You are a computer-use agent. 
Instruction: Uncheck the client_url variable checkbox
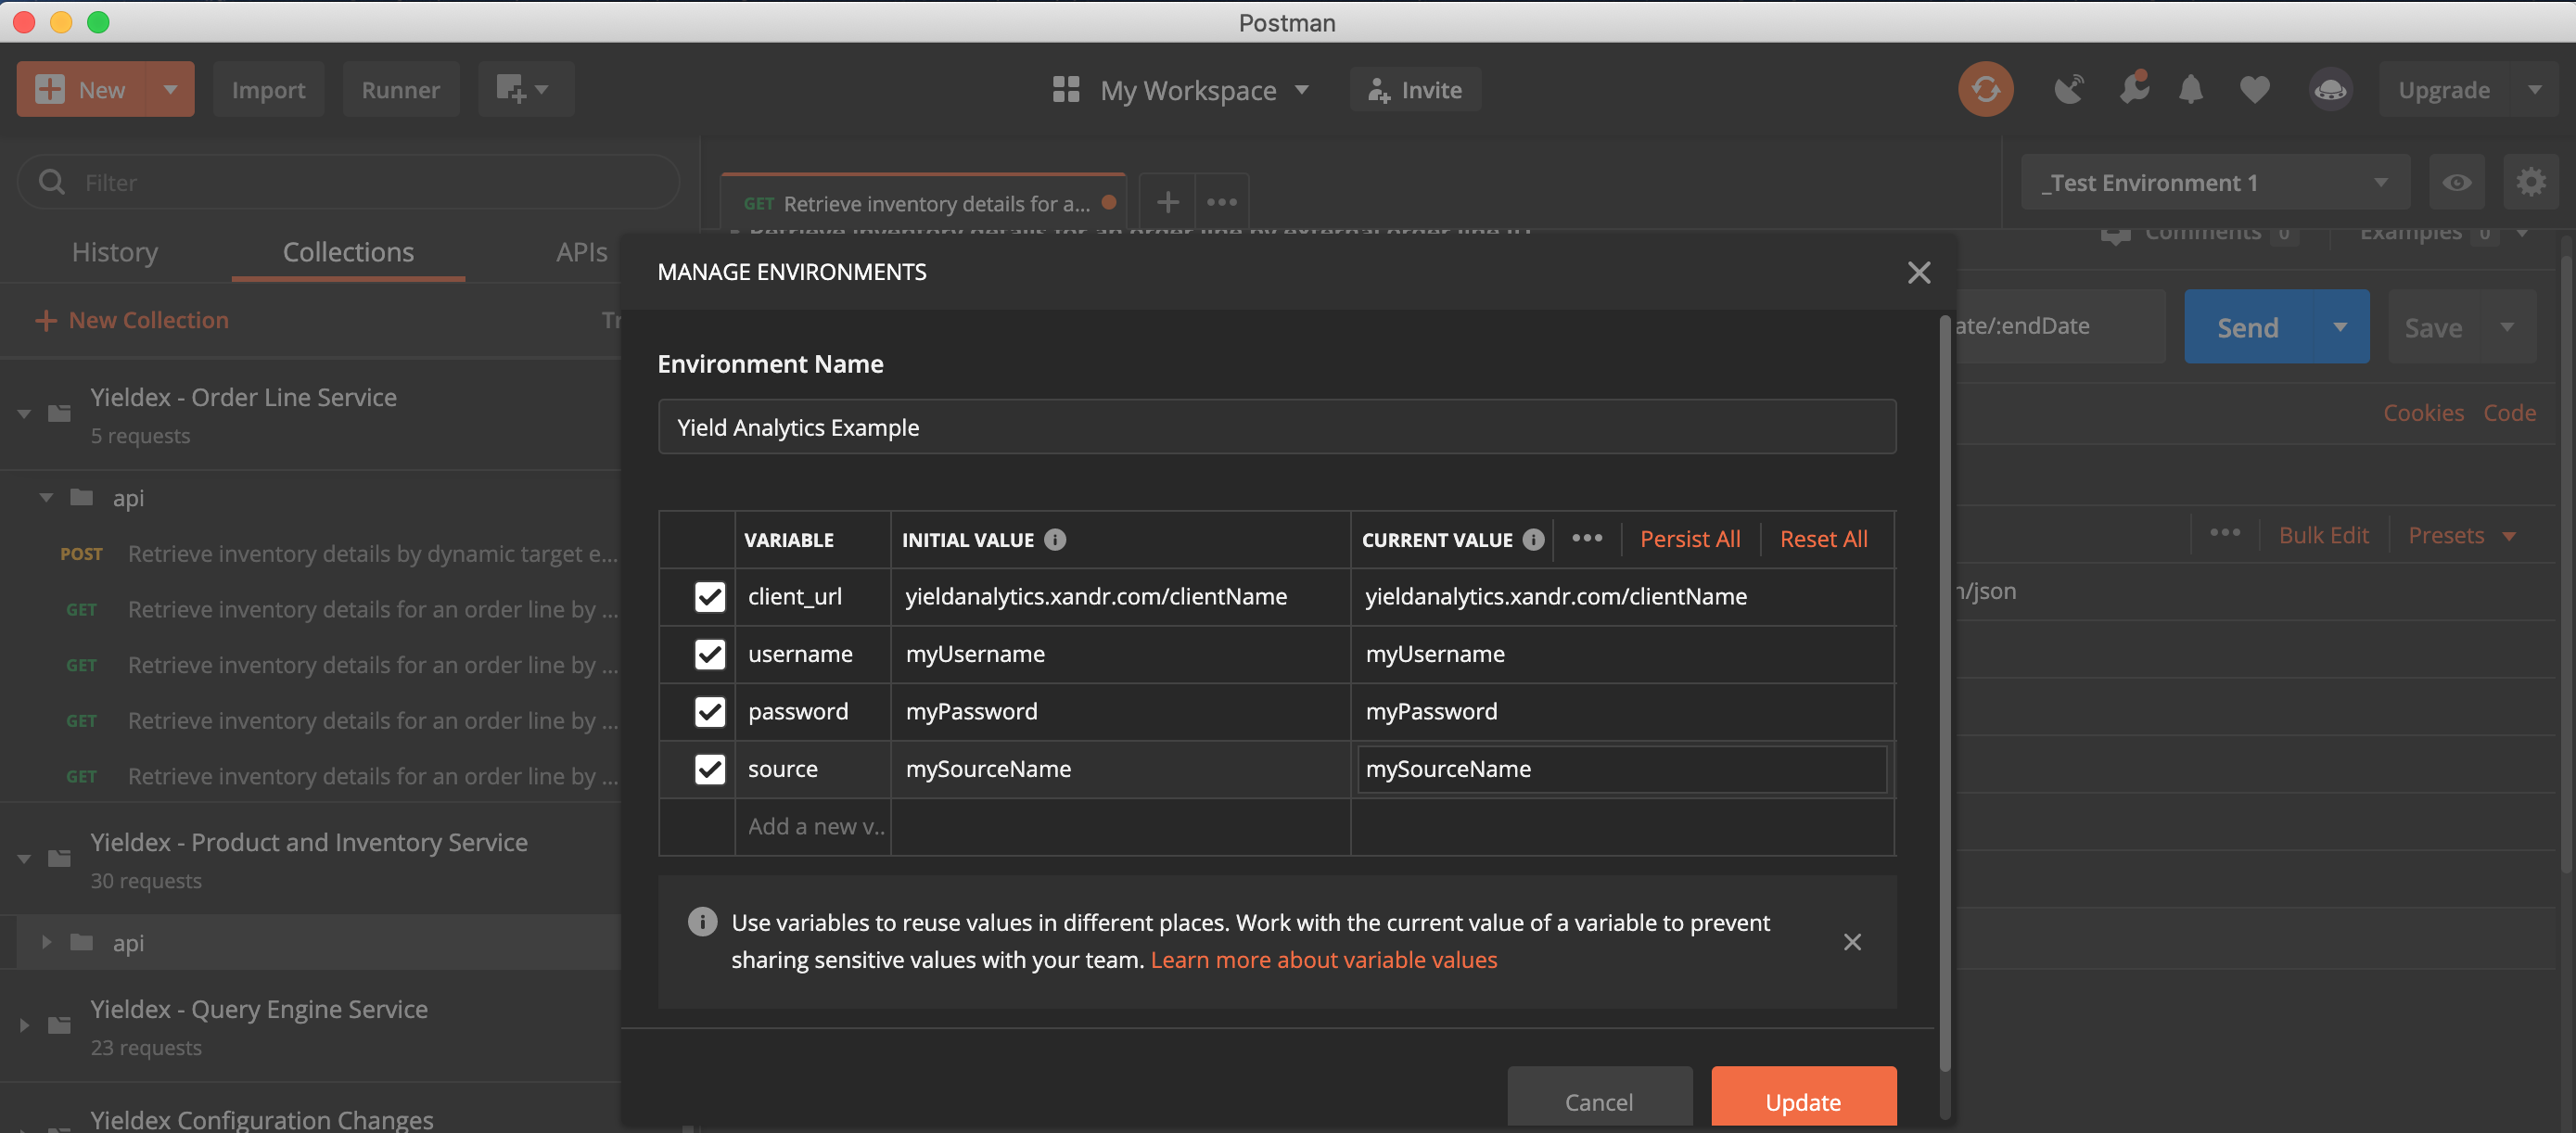pos(709,597)
